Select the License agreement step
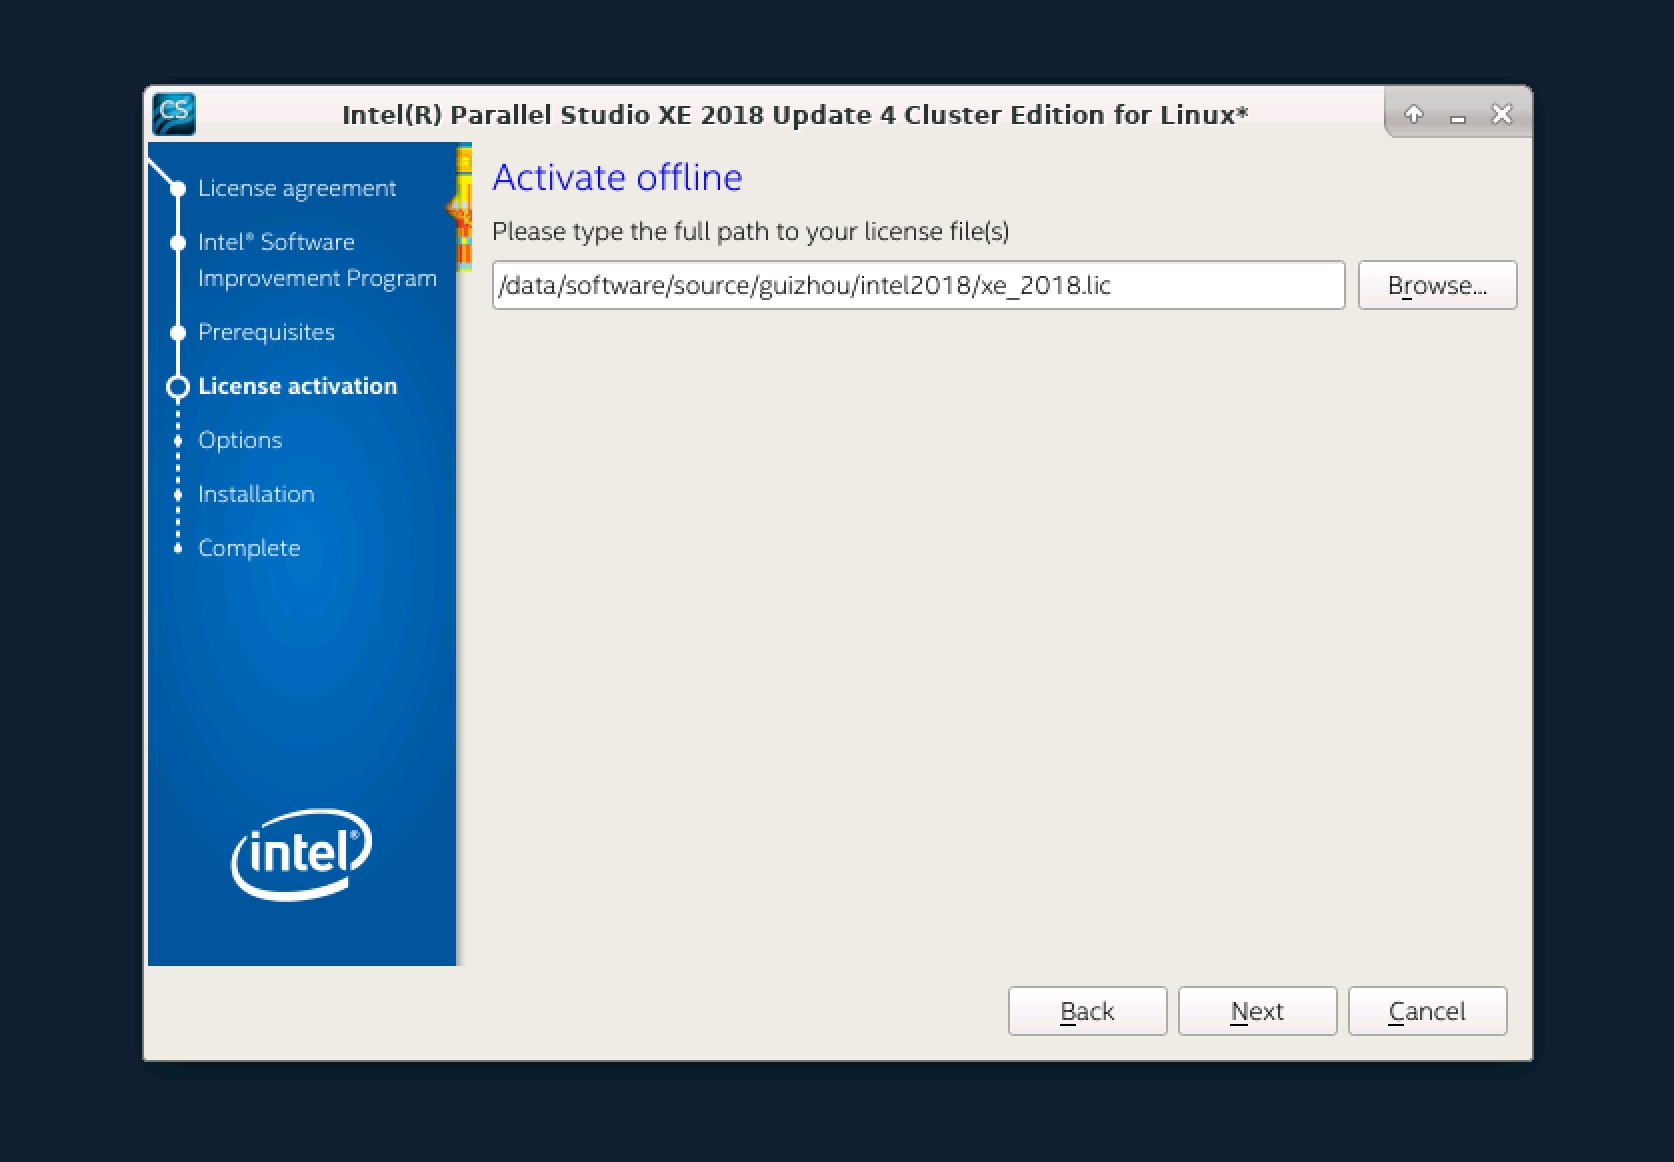Image resolution: width=1674 pixels, height=1162 pixels. 296,188
